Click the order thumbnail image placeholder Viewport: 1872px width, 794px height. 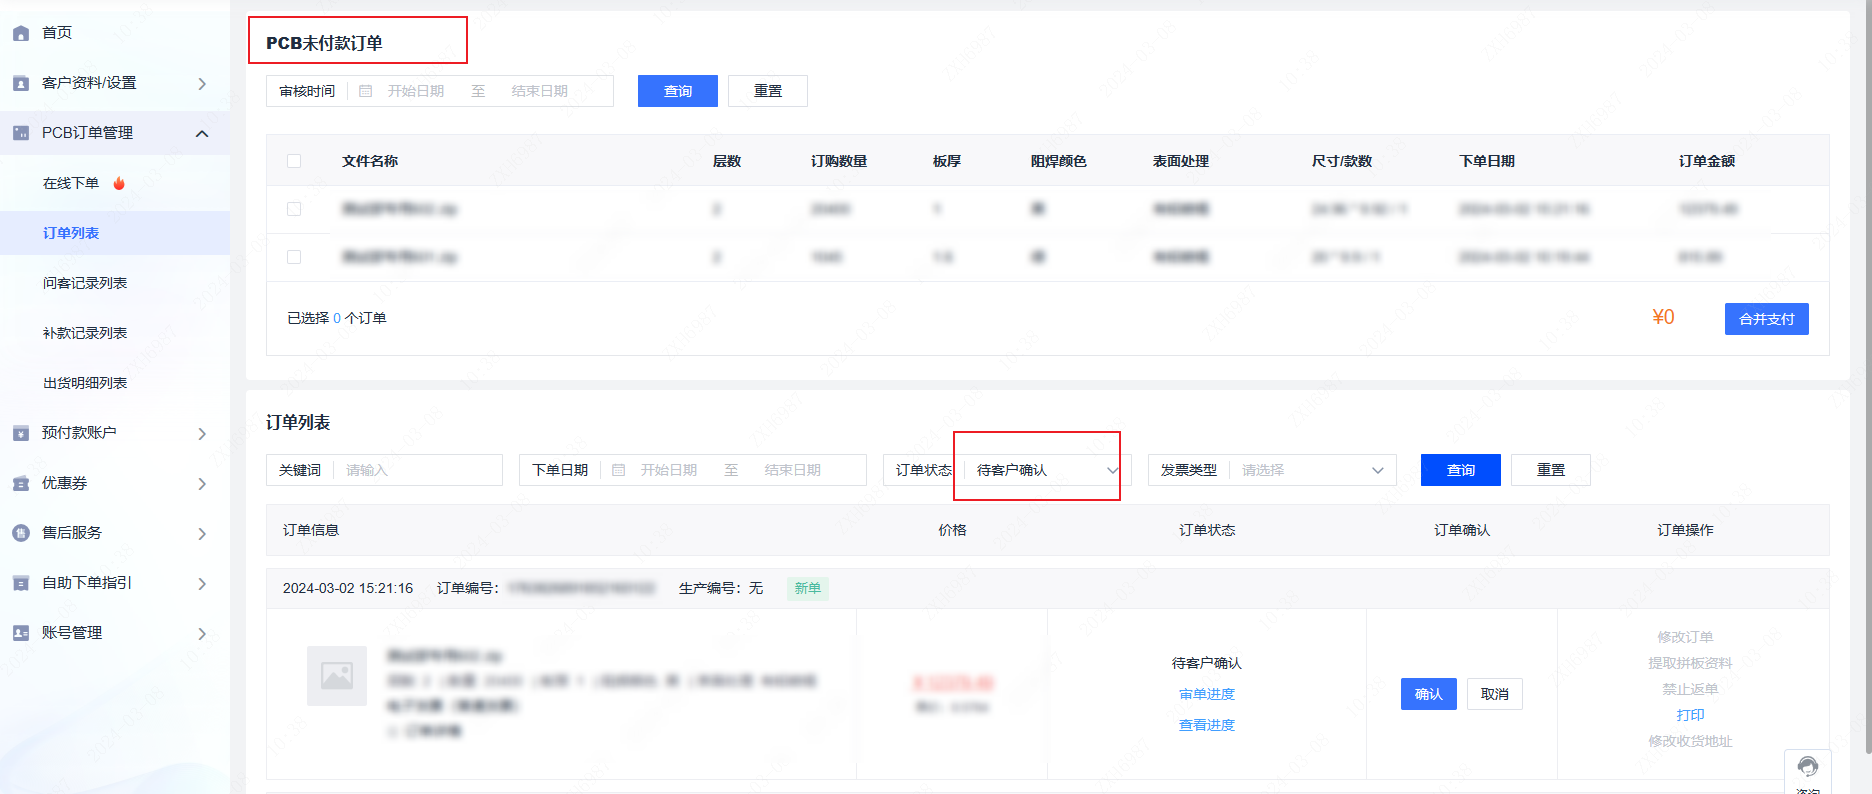pyautogui.click(x=337, y=676)
